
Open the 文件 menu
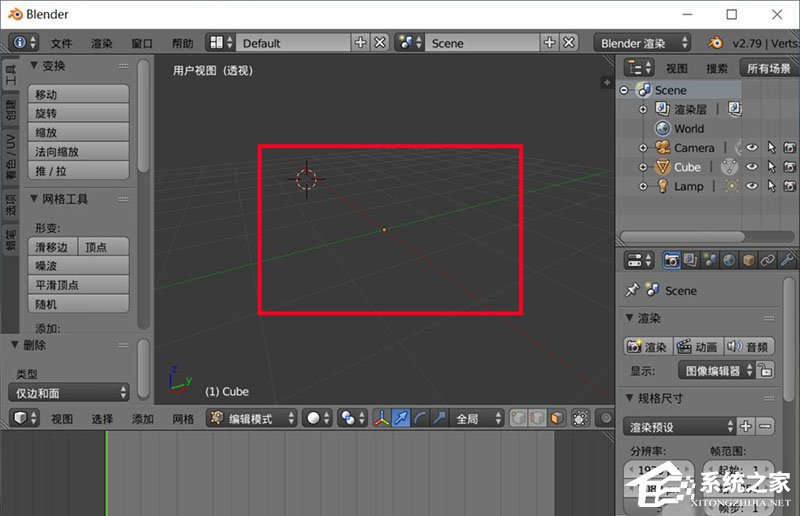62,43
